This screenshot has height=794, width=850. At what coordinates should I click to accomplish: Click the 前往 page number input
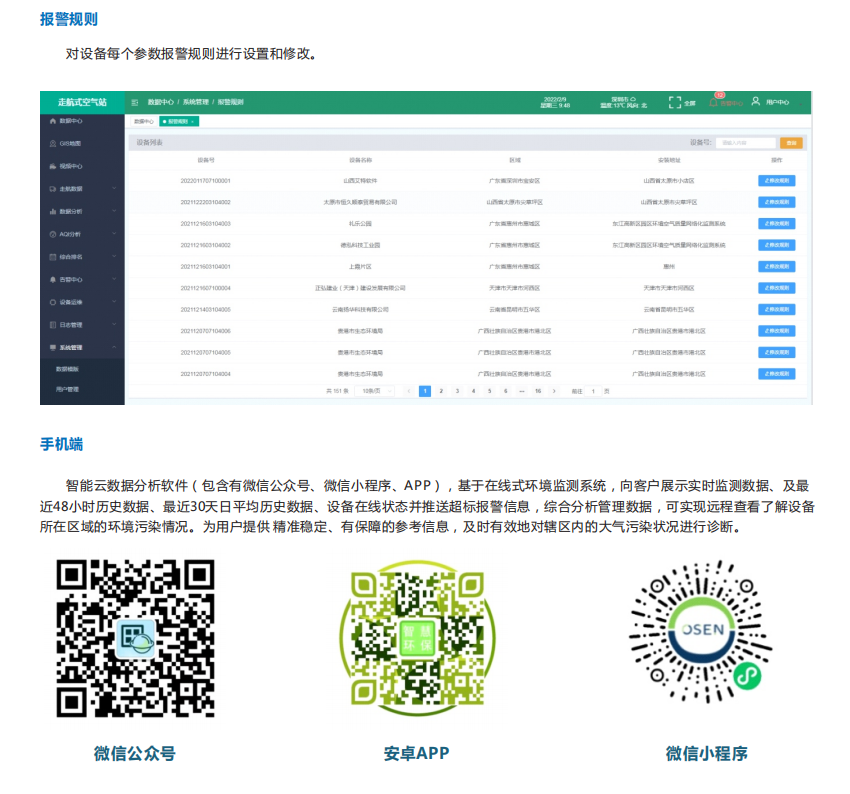(x=593, y=391)
